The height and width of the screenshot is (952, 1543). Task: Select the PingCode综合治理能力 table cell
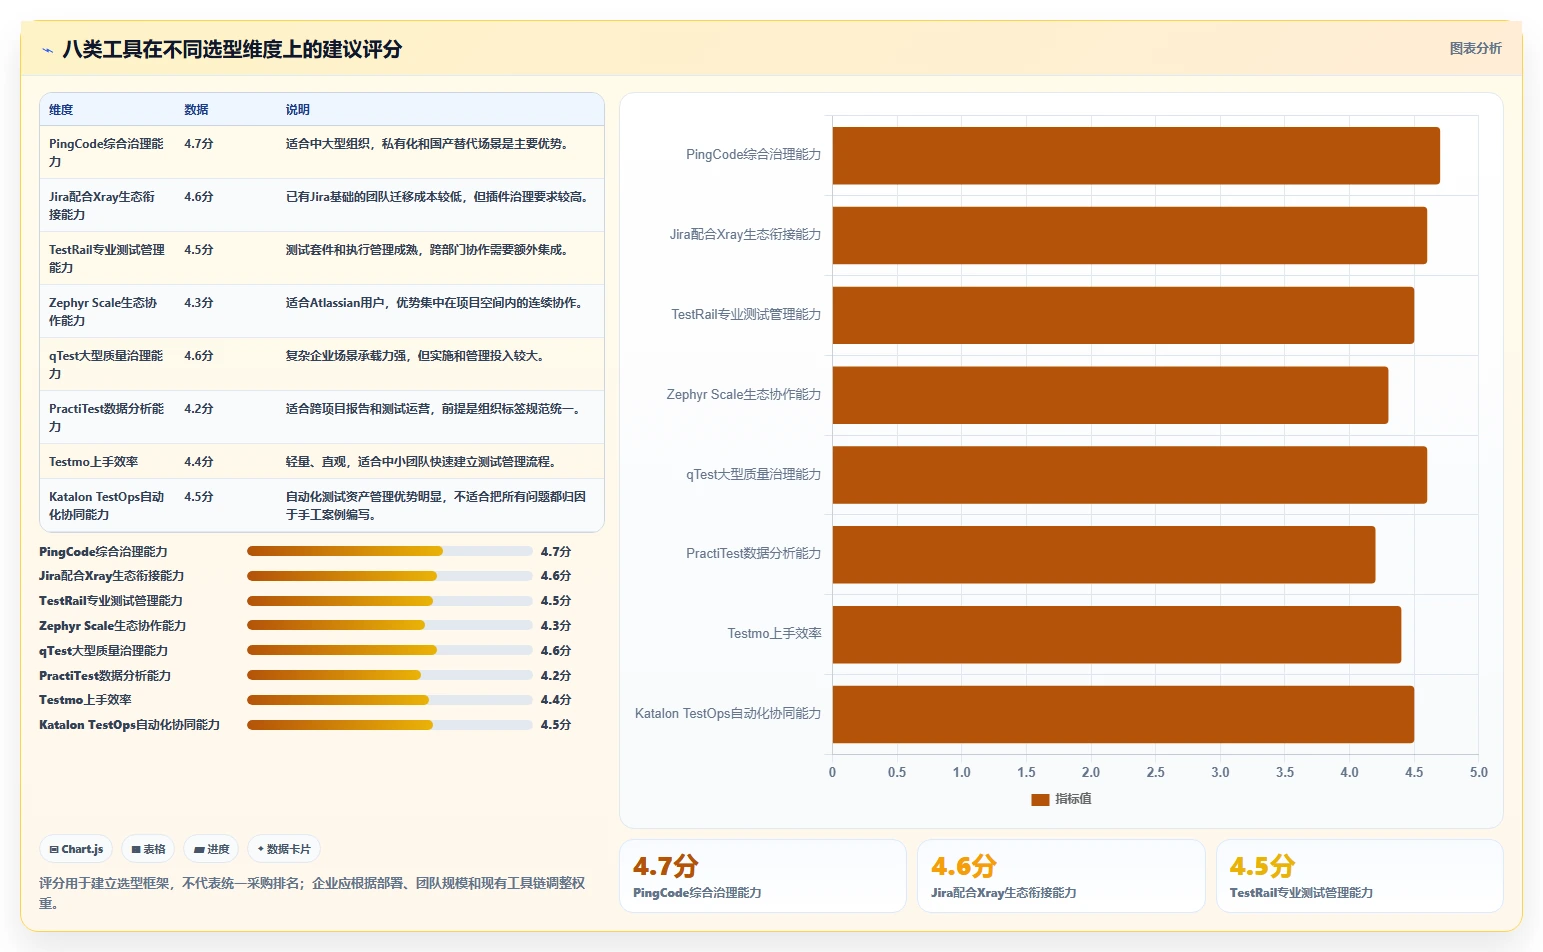(107, 153)
